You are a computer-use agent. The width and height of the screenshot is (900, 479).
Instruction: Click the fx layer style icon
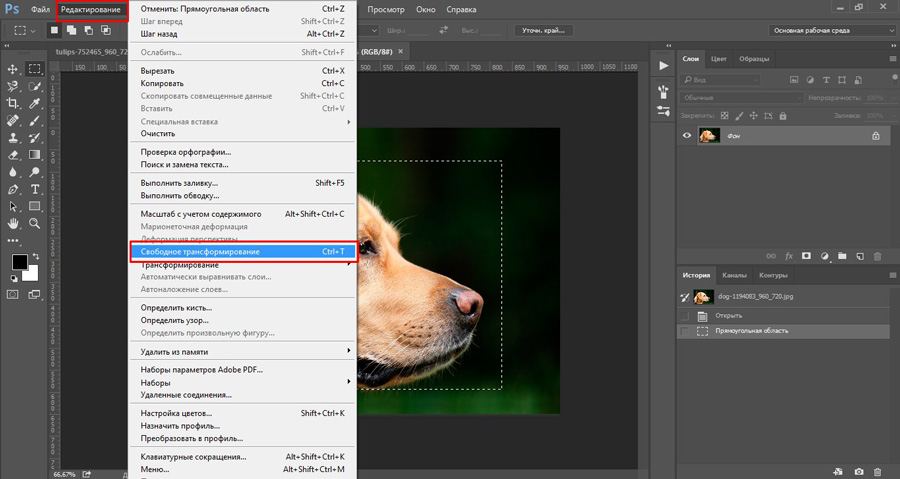(x=789, y=256)
